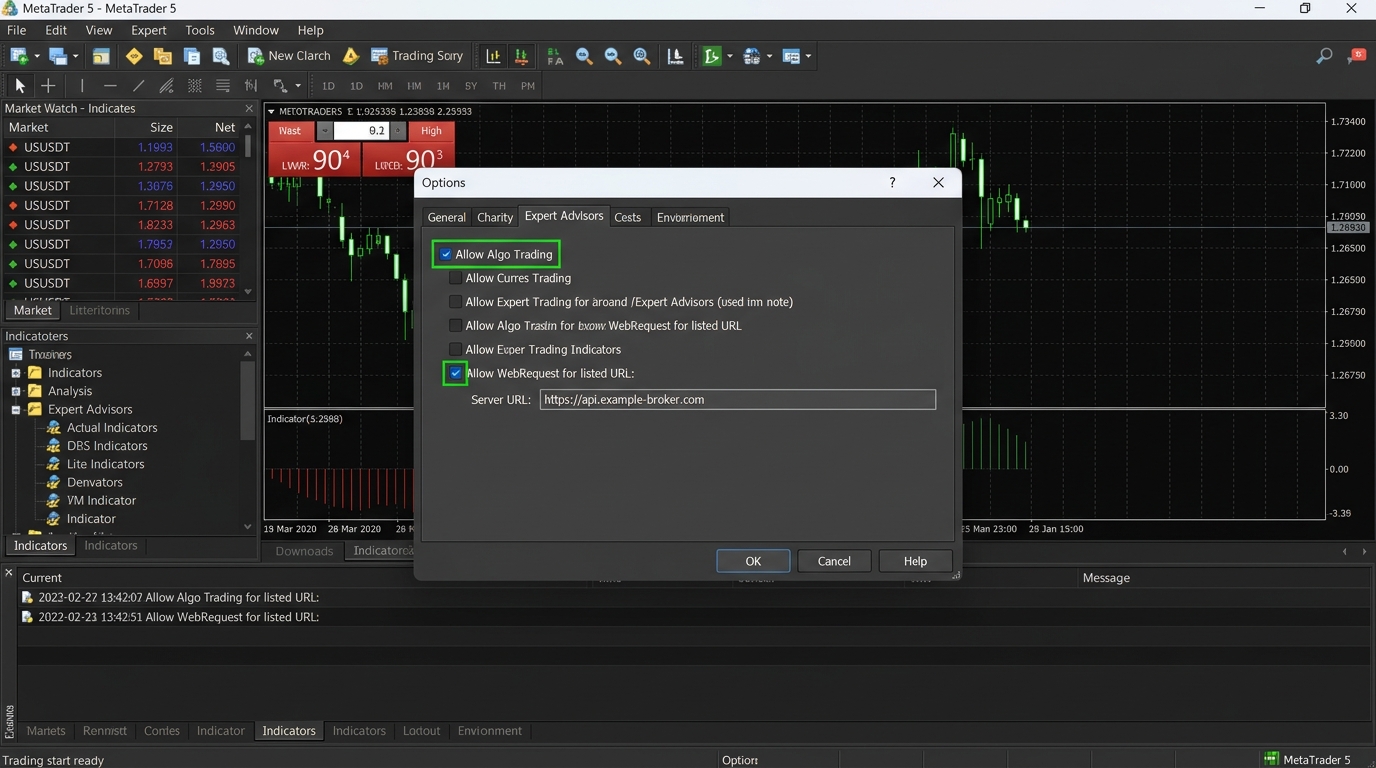Switch to Charity tab in Options

pos(495,217)
